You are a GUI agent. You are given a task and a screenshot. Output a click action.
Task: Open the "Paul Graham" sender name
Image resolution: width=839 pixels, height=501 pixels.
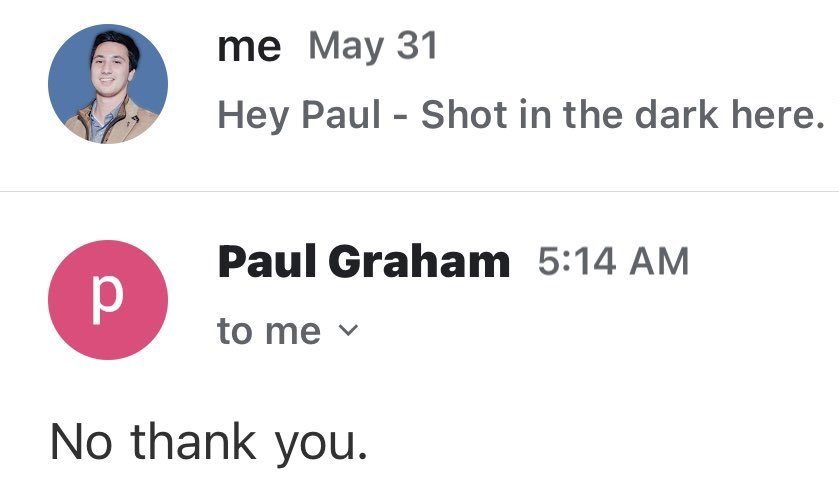pyautogui.click(x=364, y=262)
